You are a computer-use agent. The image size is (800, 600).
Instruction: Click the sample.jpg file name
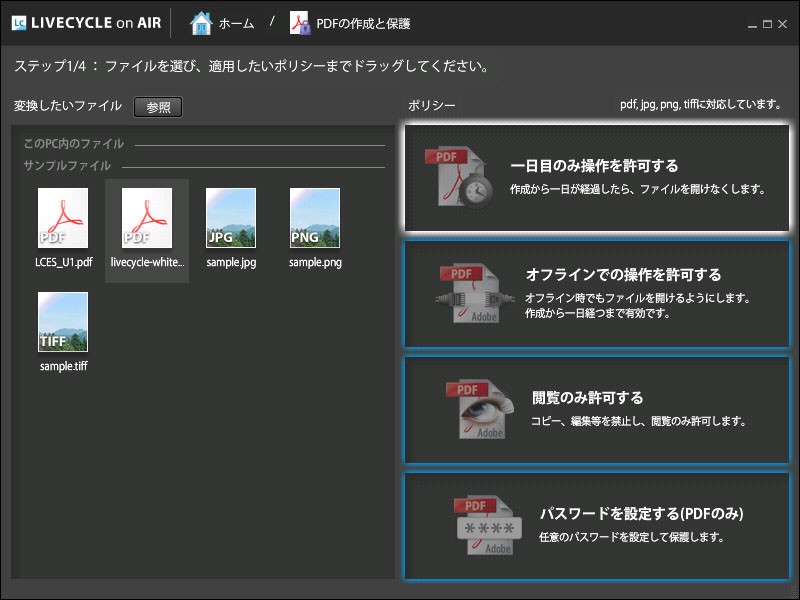[x=231, y=262]
